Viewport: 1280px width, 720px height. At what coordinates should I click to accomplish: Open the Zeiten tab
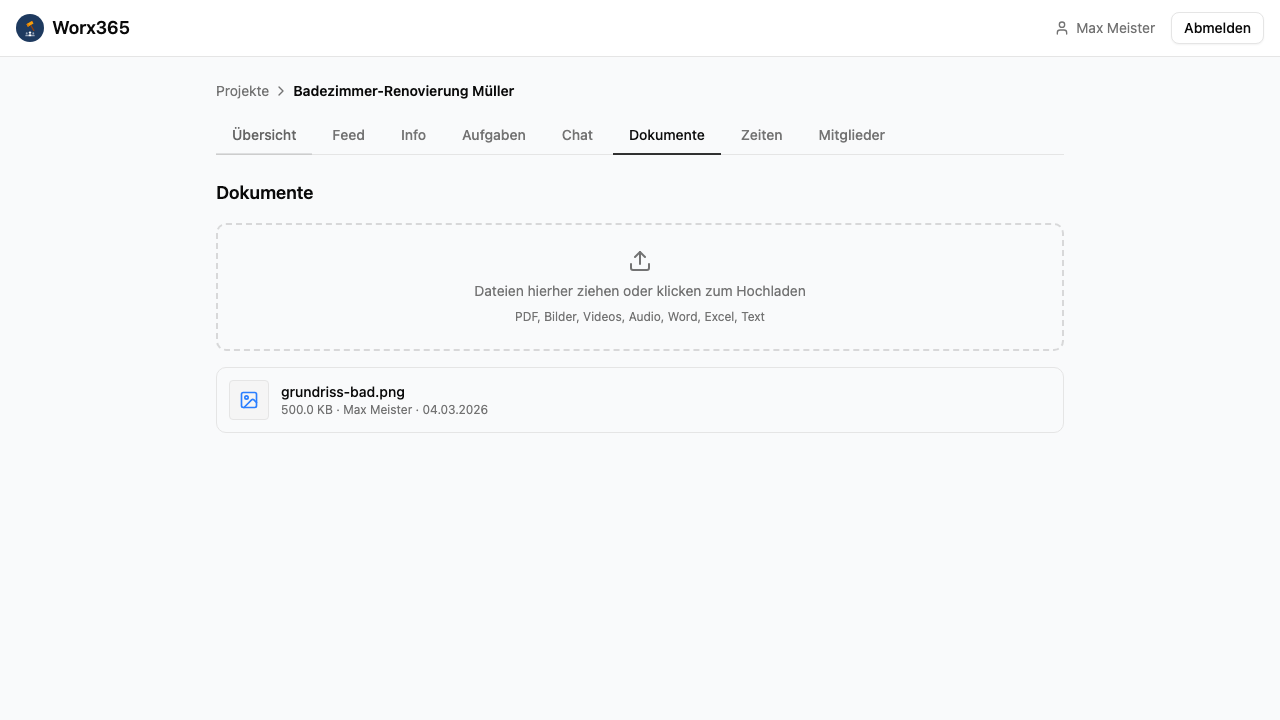[761, 135]
